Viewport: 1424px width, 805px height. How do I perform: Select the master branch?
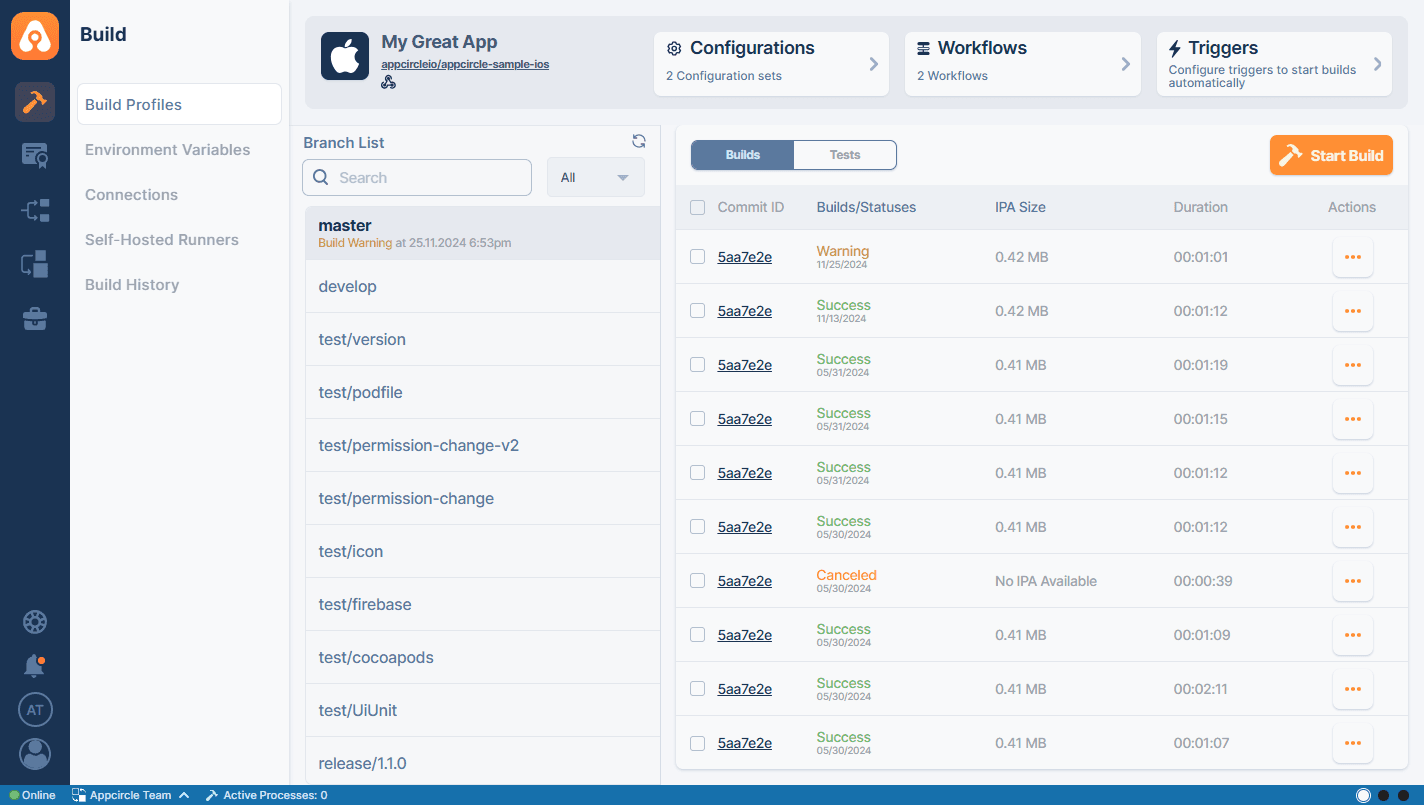[x=483, y=233]
